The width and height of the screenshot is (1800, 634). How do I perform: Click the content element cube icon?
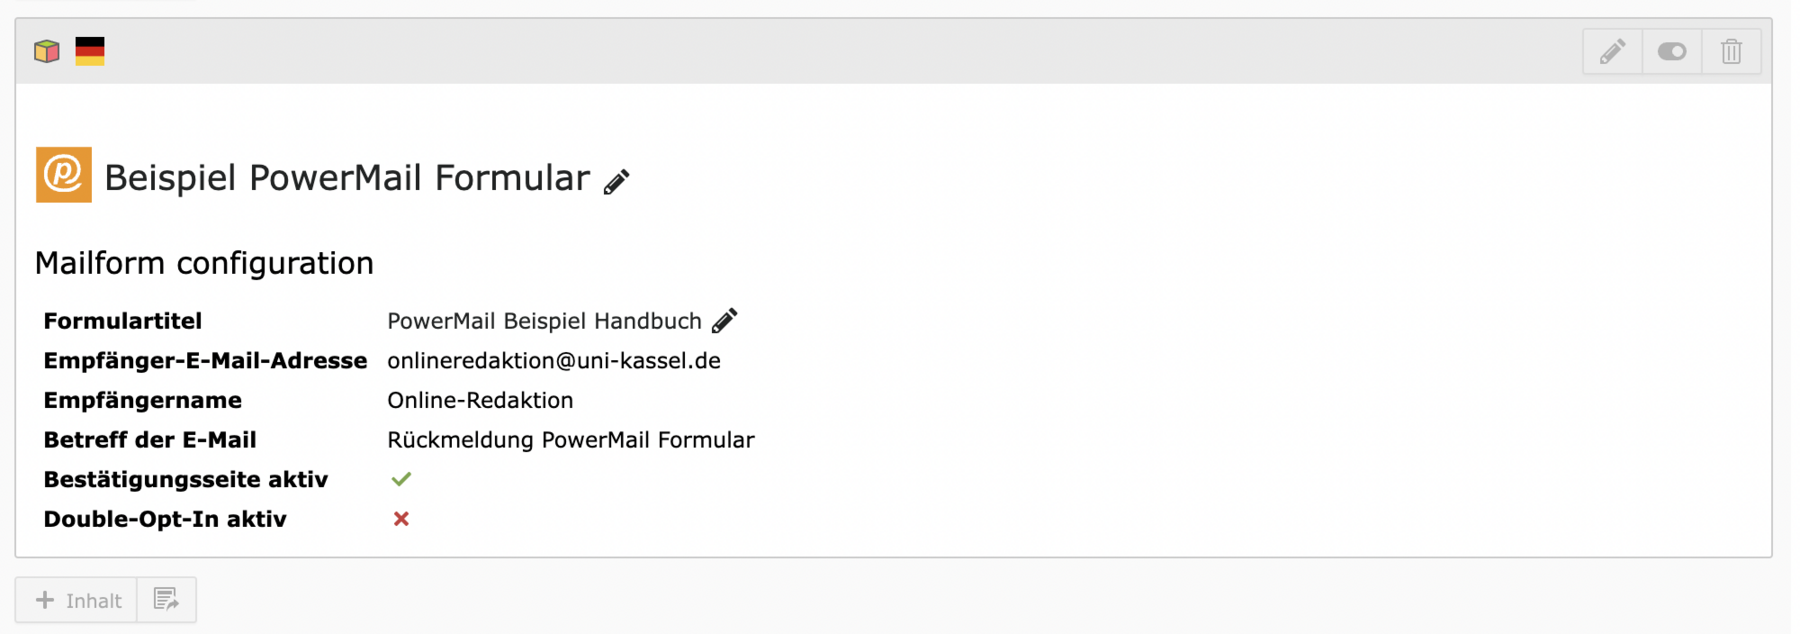pos(47,51)
